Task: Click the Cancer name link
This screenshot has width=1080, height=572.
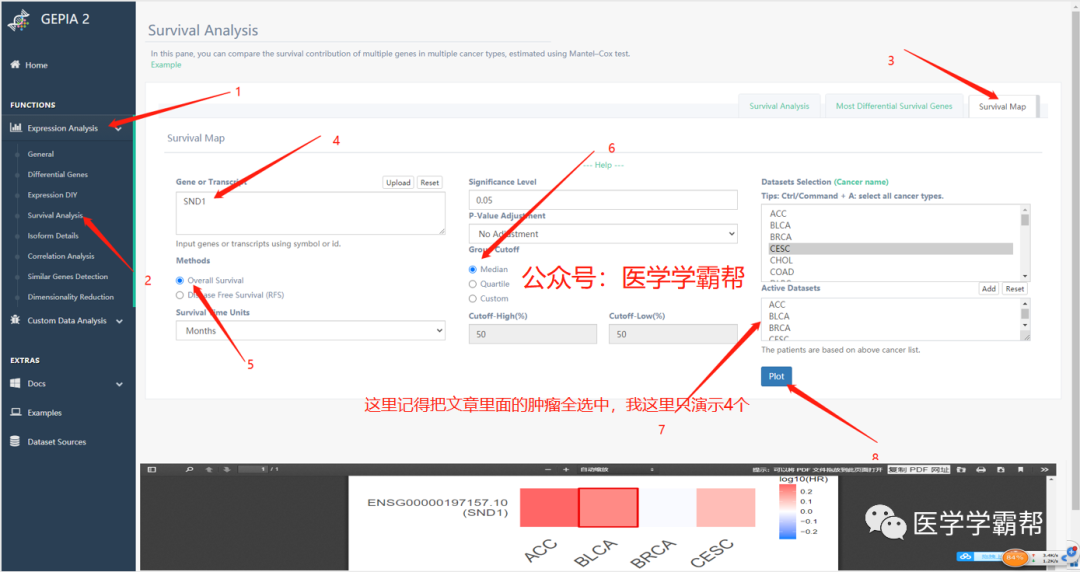Action: (x=861, y=182)
